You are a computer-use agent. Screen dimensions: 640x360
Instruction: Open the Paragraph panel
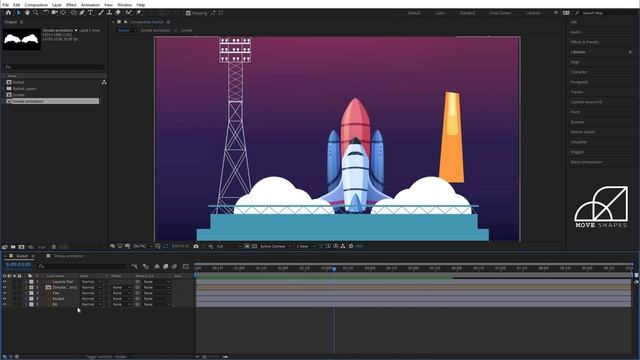(580, 82)
